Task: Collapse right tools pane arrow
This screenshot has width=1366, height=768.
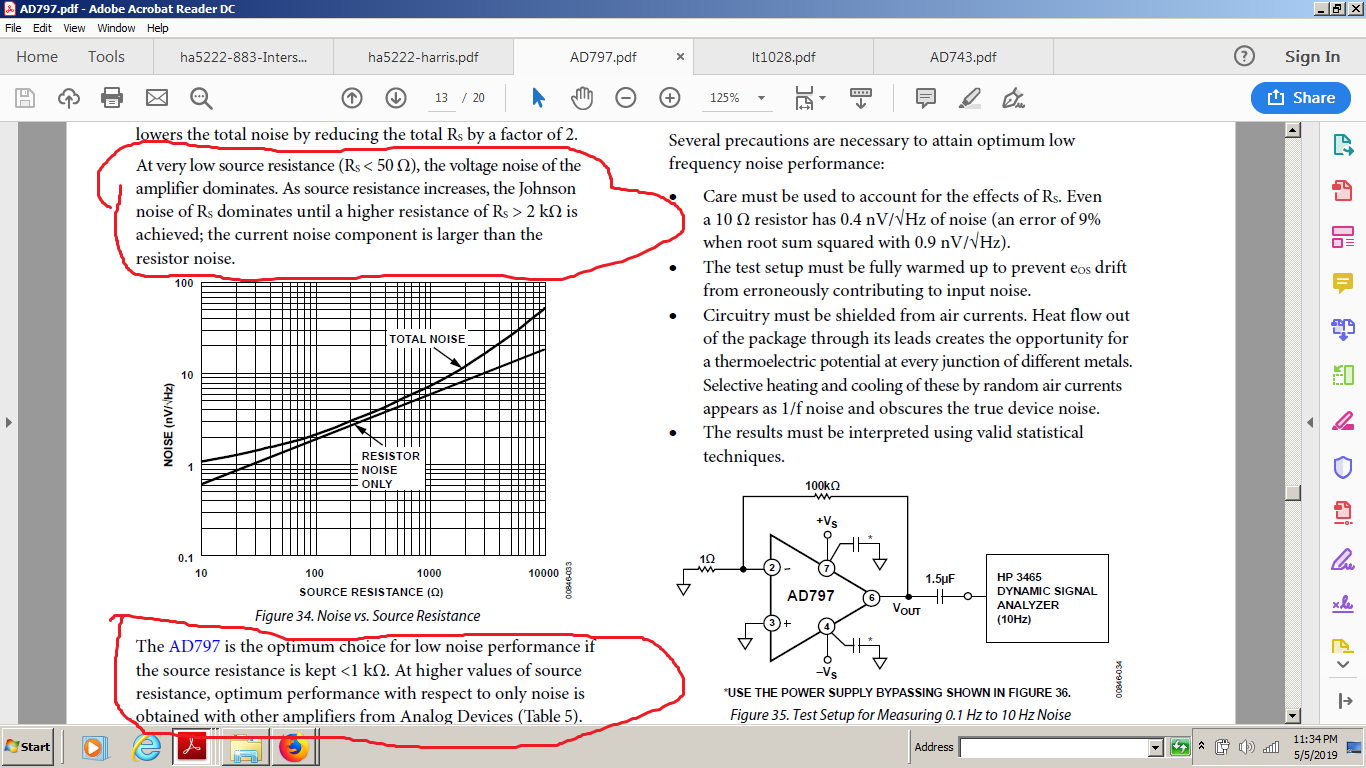Action: [x=1343, y=700]
